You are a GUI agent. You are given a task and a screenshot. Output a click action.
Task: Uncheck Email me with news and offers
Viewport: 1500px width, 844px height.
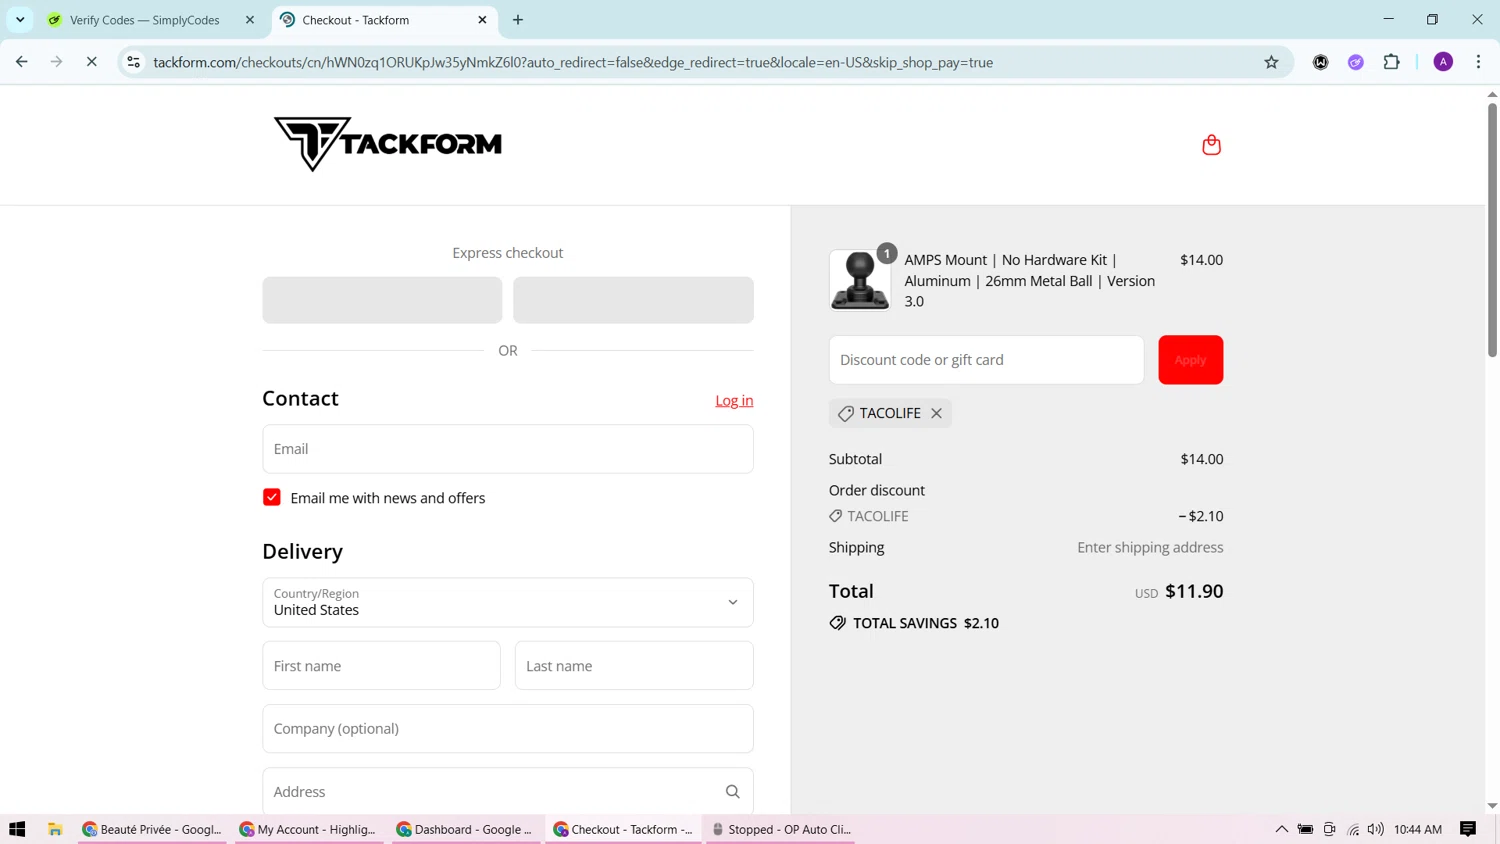tap(272, 498)
